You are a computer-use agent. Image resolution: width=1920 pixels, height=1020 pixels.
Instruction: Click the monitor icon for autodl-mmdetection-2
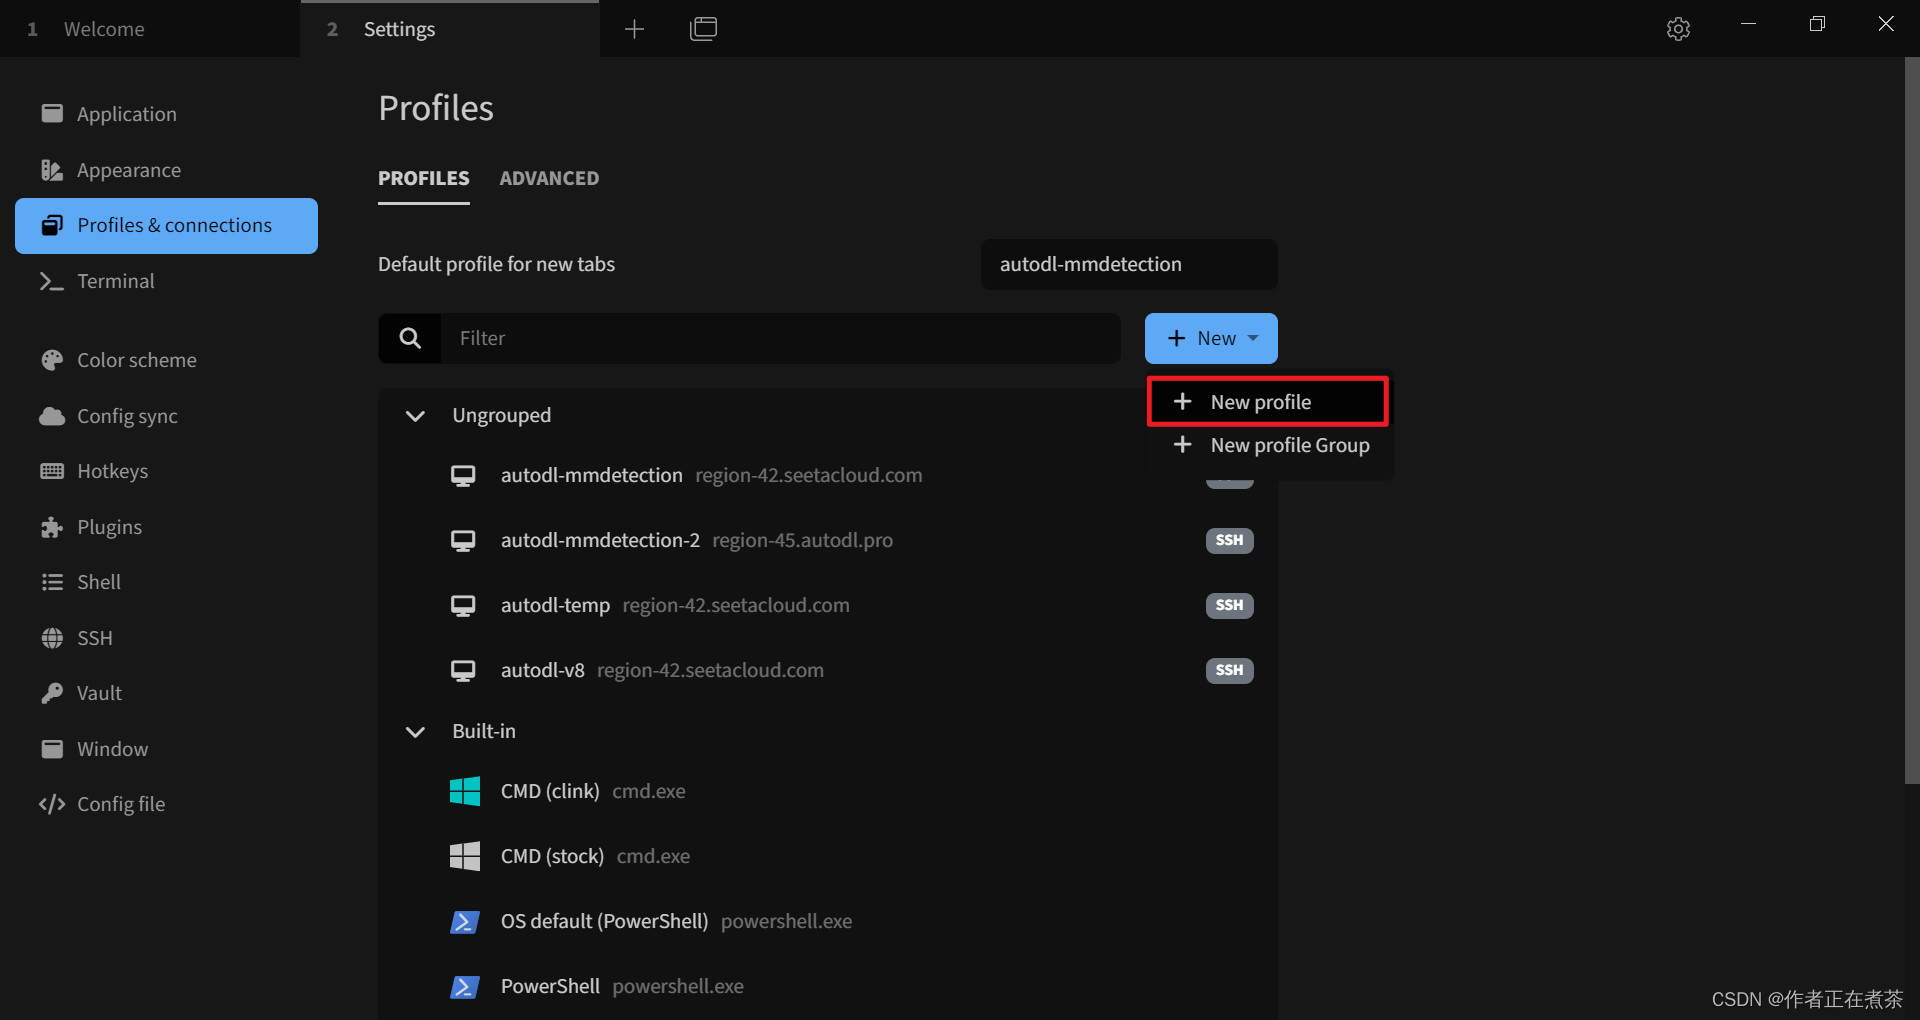(463, 540)
